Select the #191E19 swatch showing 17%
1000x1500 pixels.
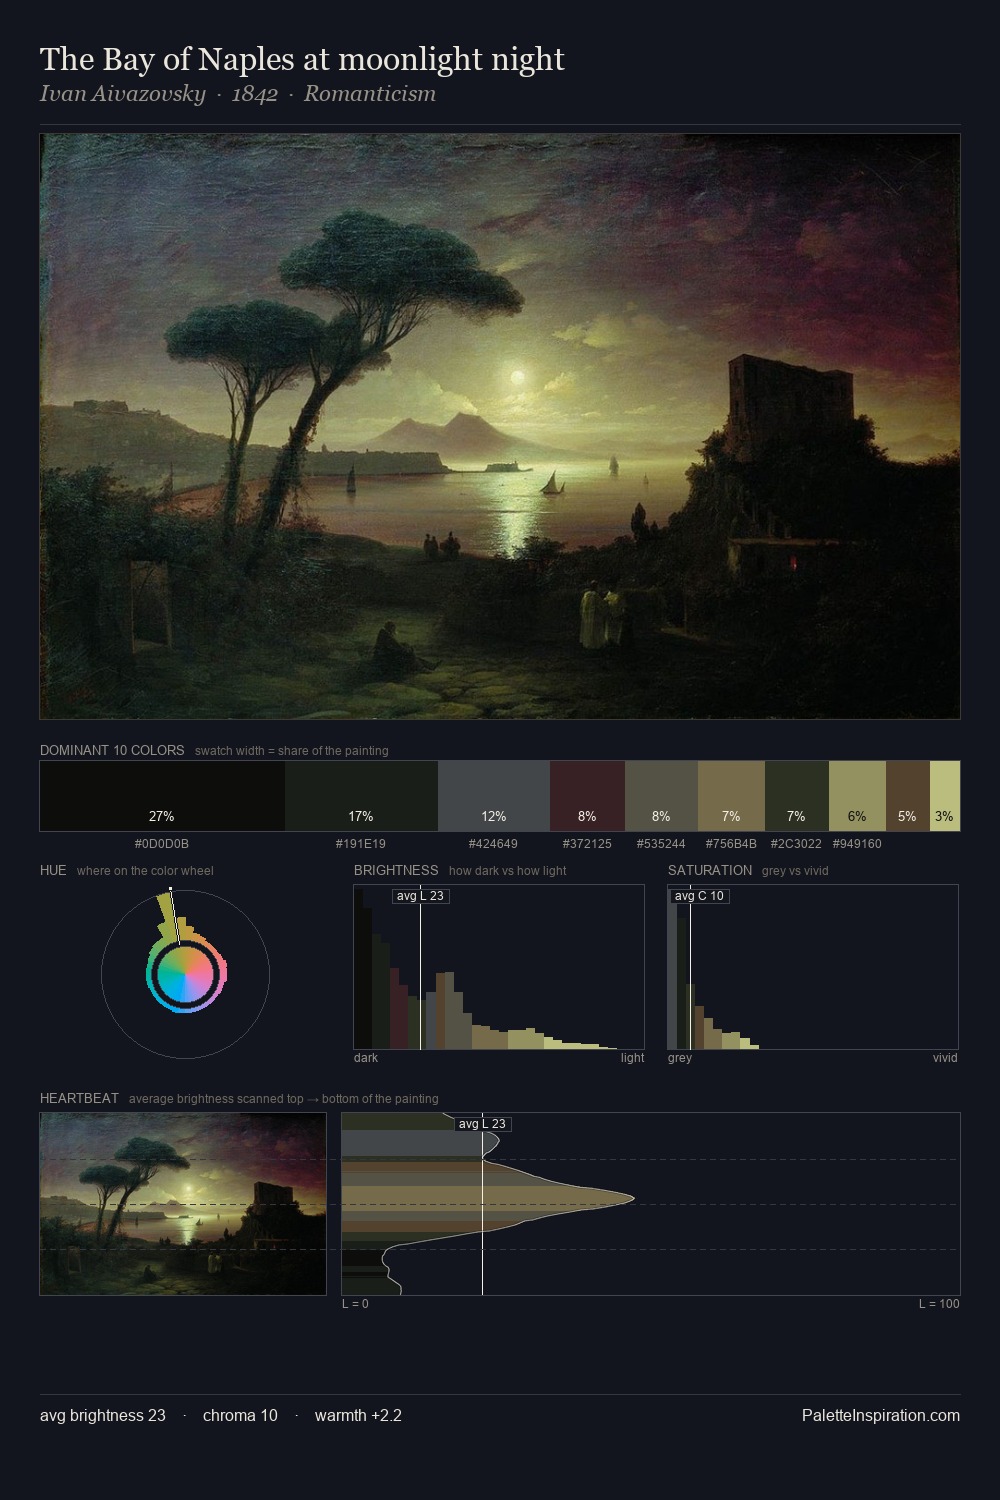[361, 796]
